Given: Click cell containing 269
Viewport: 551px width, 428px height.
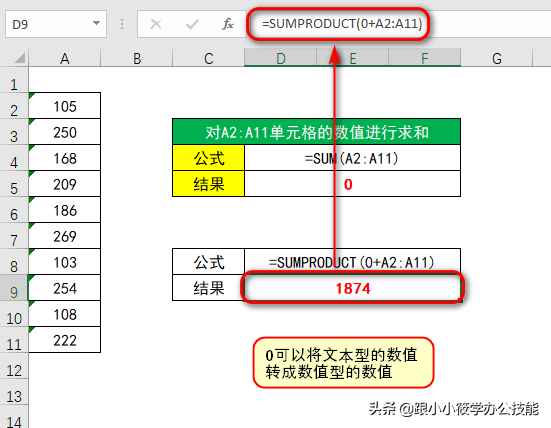Looking at the screenshot, I should point(65,236).
